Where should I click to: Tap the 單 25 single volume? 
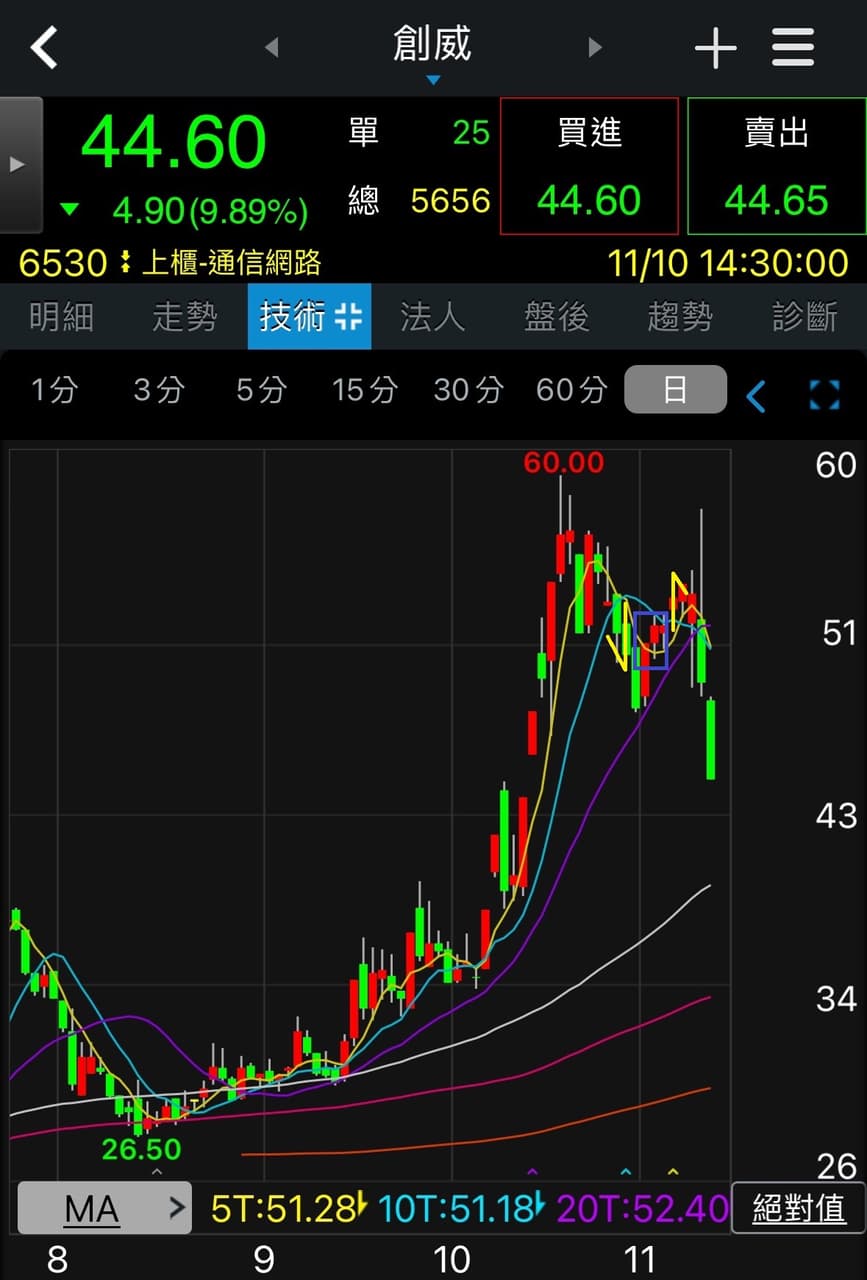pyautogui.click(x=420, y=132)
